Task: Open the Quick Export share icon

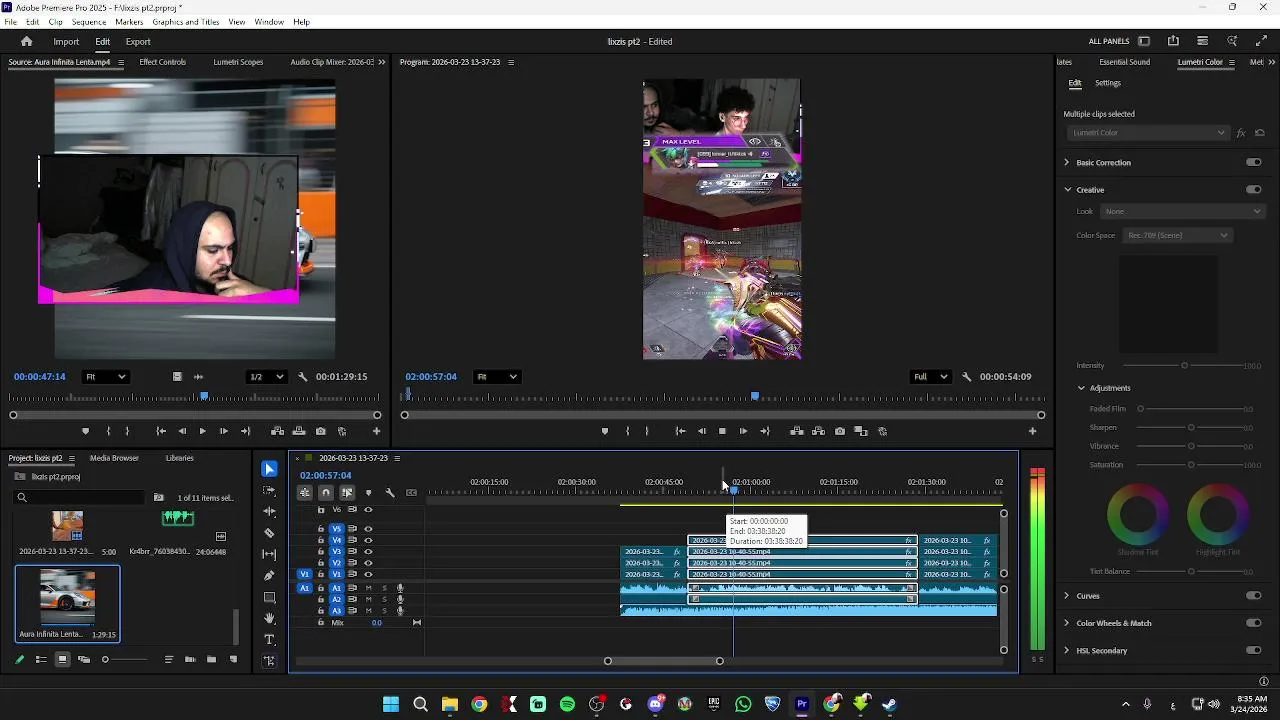Action: tap(1173, 41)
